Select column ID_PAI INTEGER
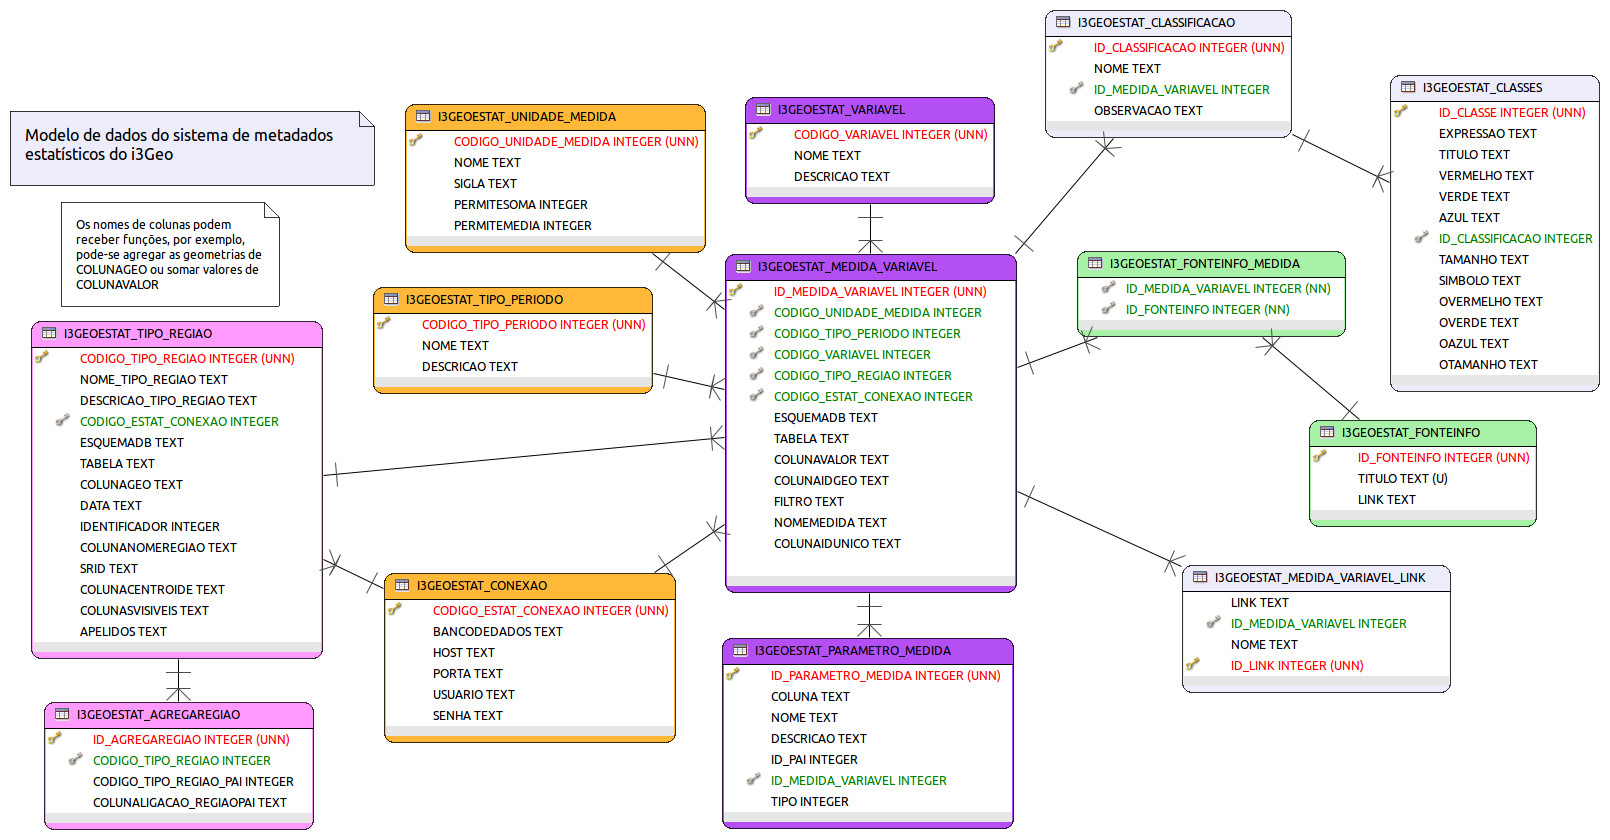The width and height of the screenshot is (1610, 840). click(x=813, y=760)
